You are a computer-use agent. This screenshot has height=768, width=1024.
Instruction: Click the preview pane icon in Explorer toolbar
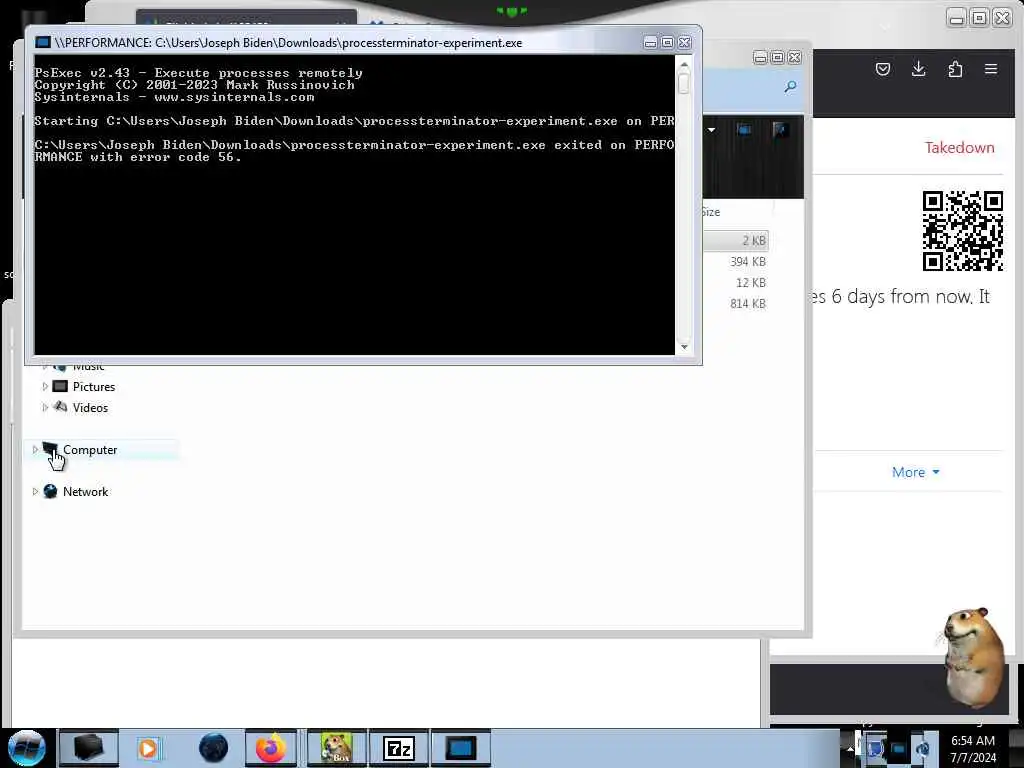point(744,129)
